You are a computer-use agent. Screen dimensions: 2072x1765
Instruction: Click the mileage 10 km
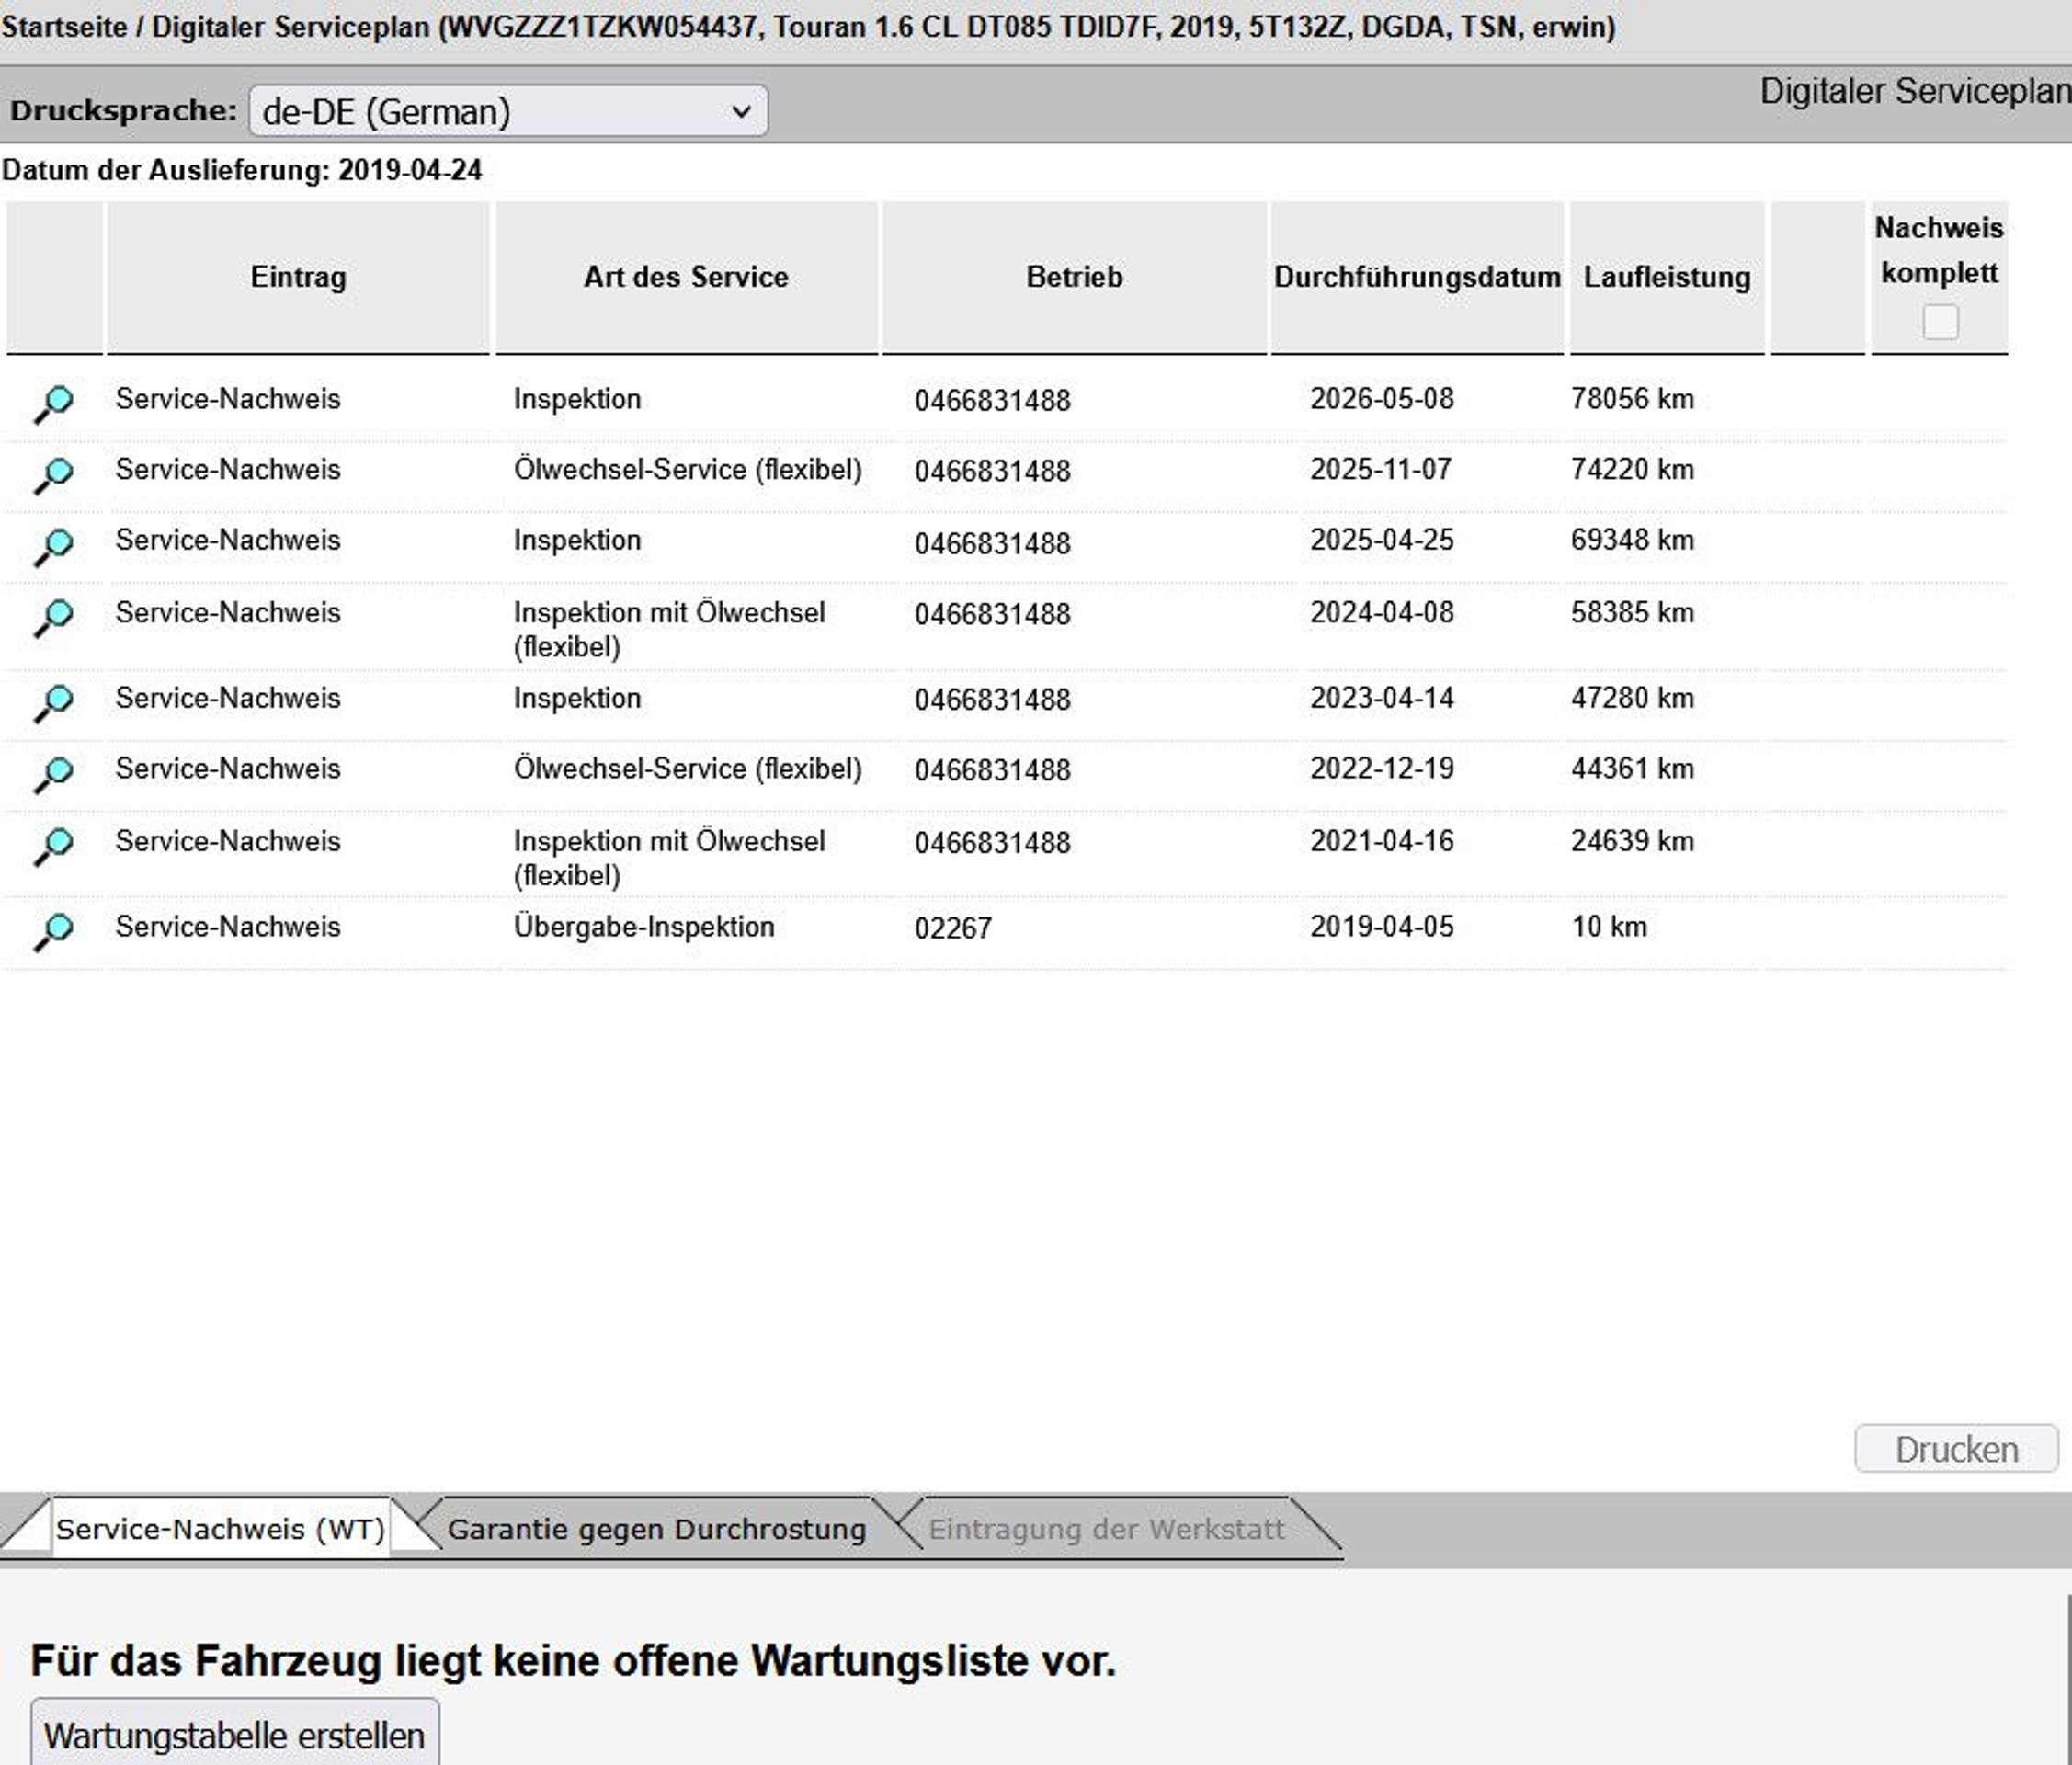[x=1609, y=927]
